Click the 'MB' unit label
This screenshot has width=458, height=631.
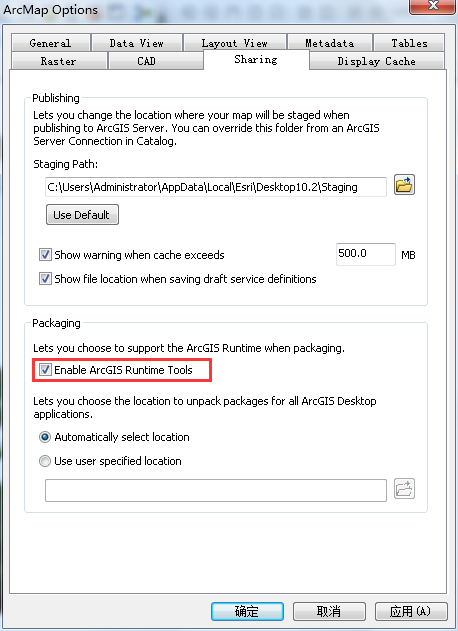(x=408, y=255)
